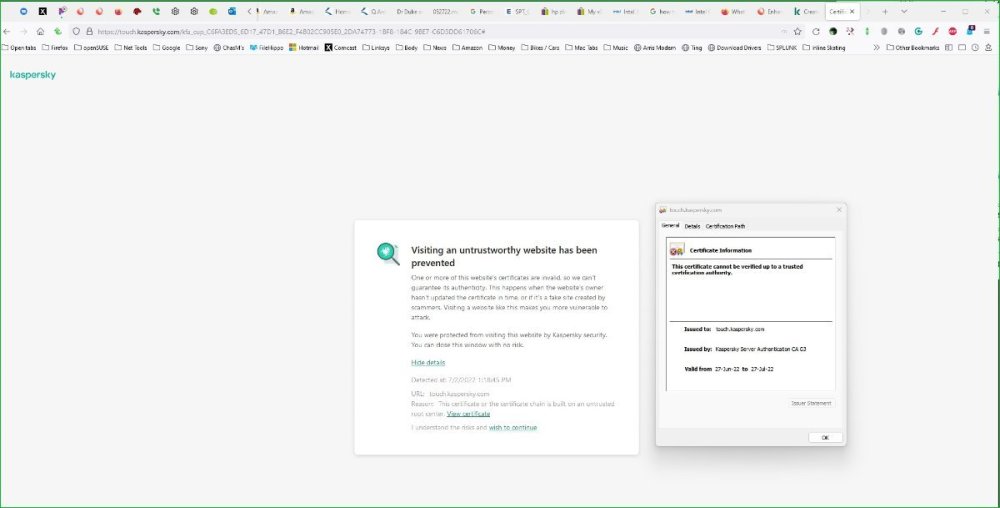Click the View certificate link
This screenshot has height=508, width=1000.
click(468, 414)
